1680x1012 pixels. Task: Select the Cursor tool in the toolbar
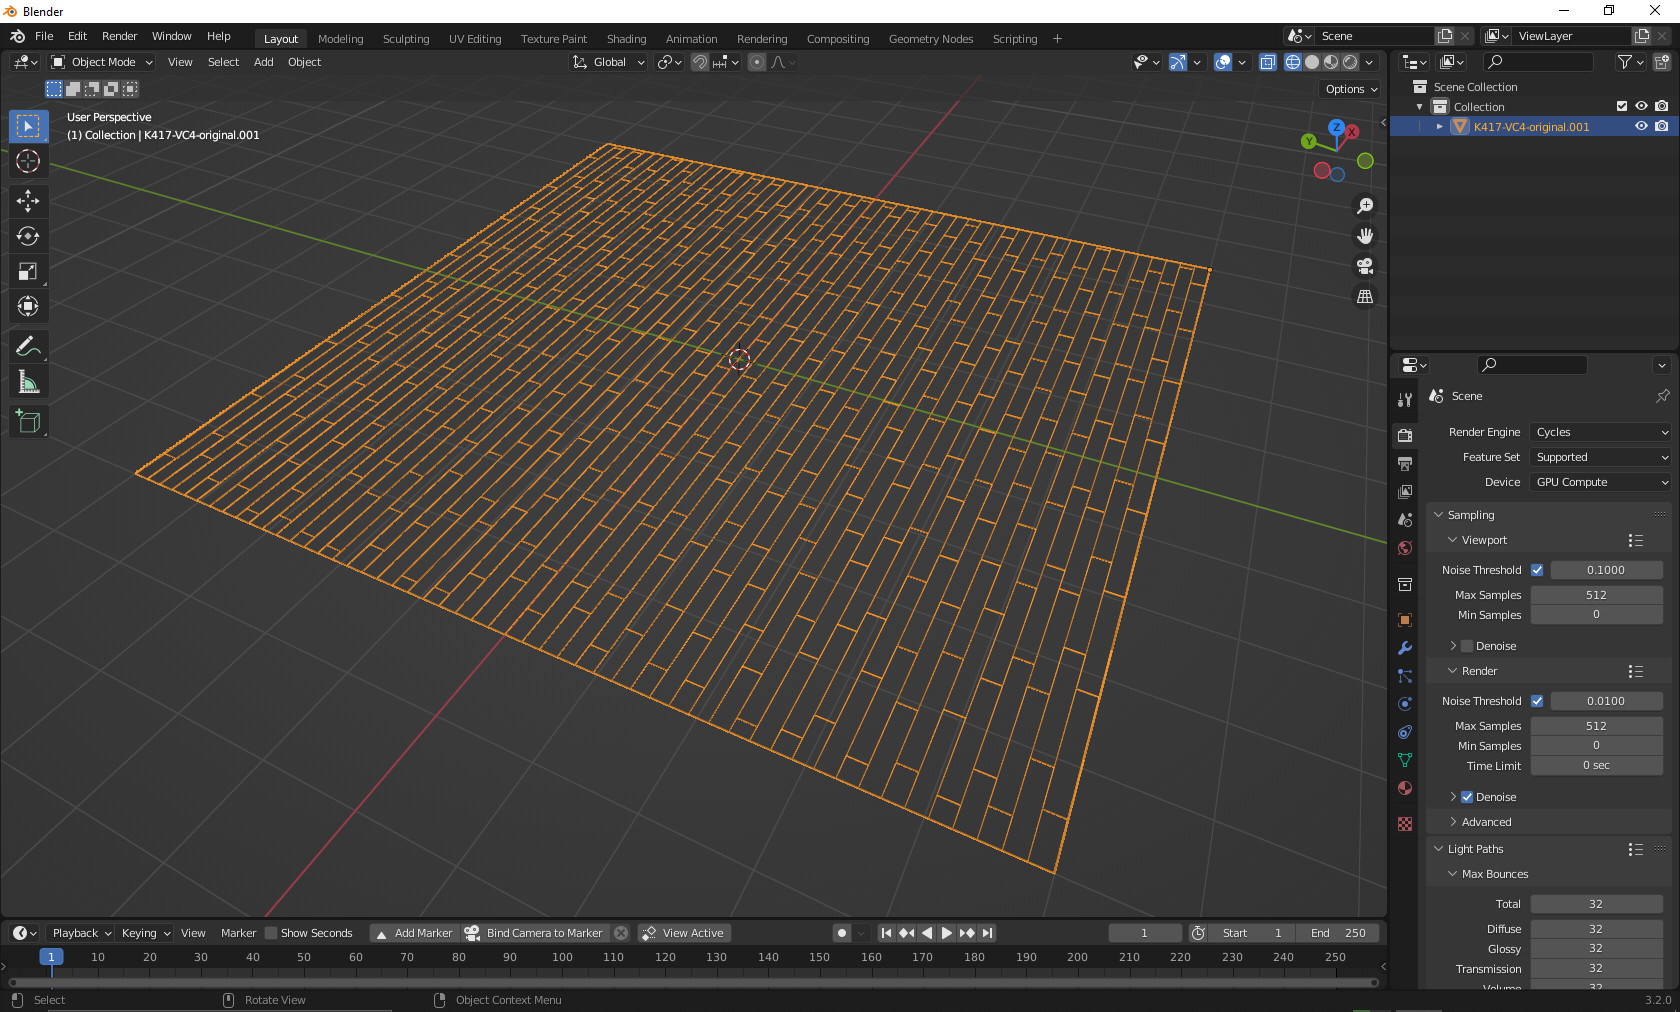click(x=28, y=161)
